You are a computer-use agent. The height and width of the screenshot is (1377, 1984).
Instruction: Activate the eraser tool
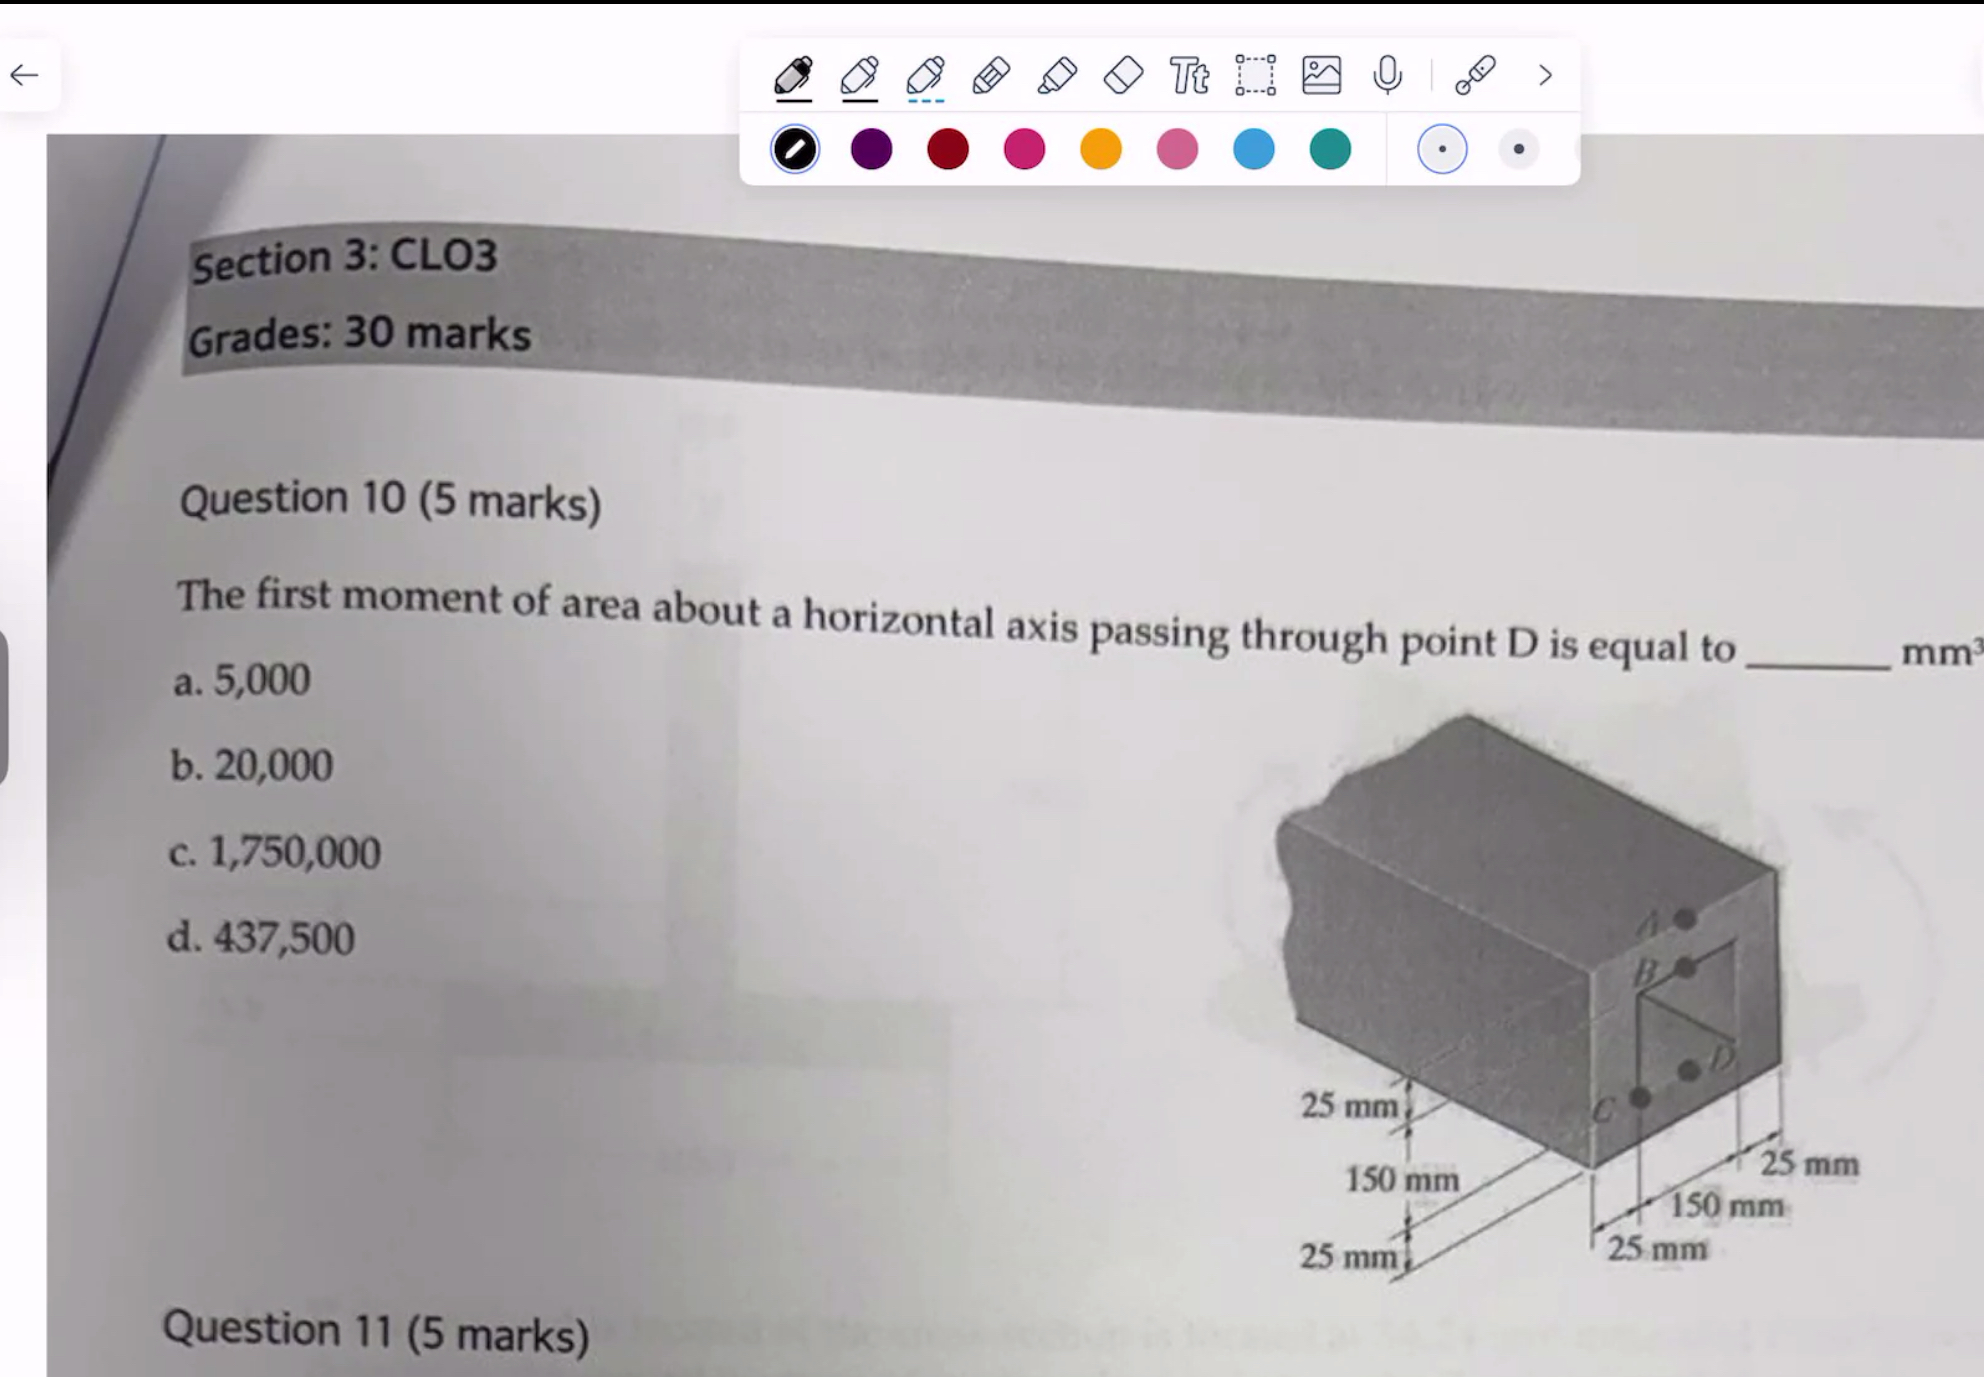(1122, 76)
